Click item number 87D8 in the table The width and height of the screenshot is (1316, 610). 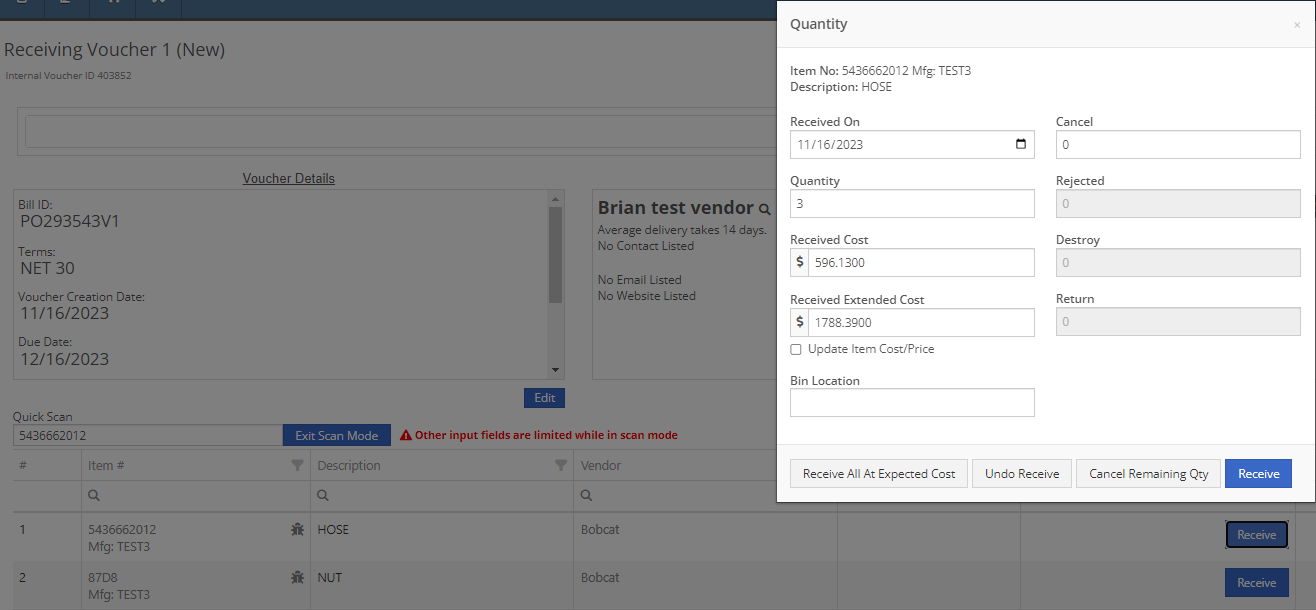104,577
